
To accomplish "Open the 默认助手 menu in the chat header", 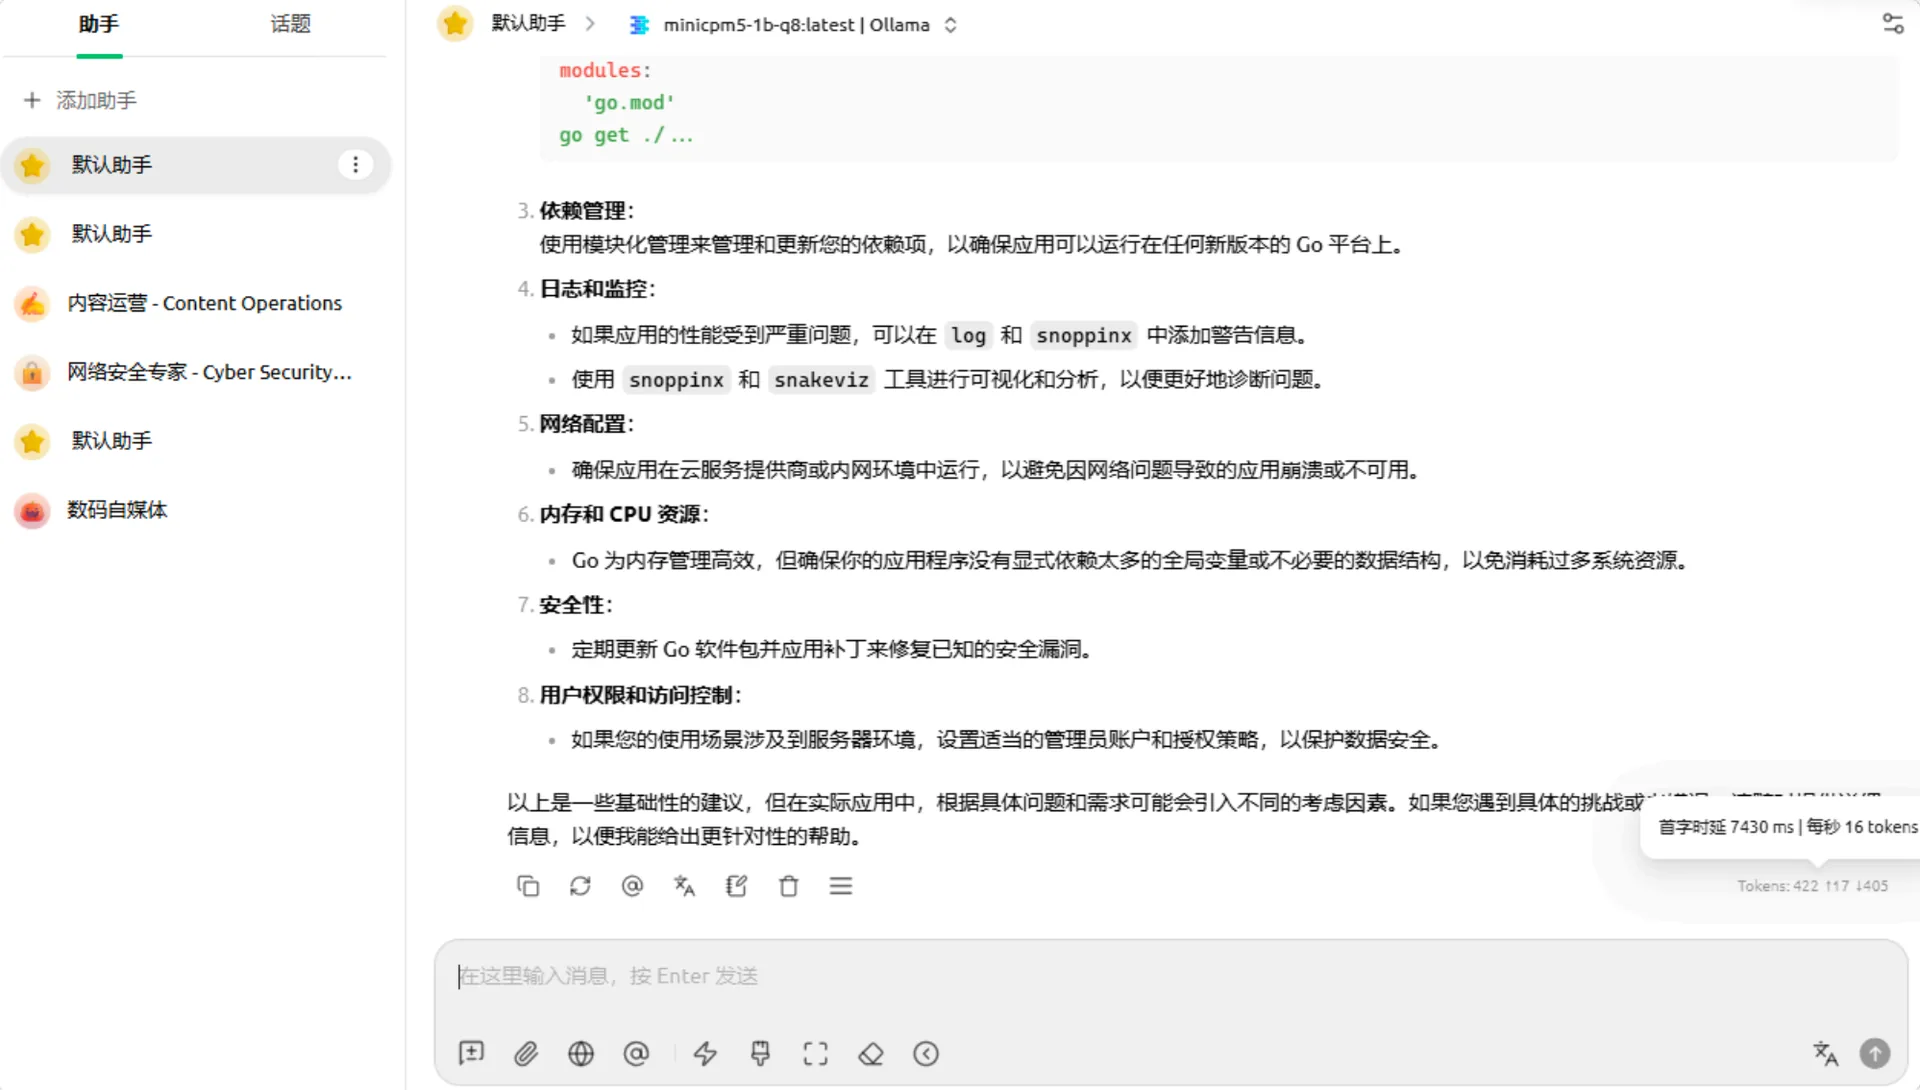I will [528, 23].
